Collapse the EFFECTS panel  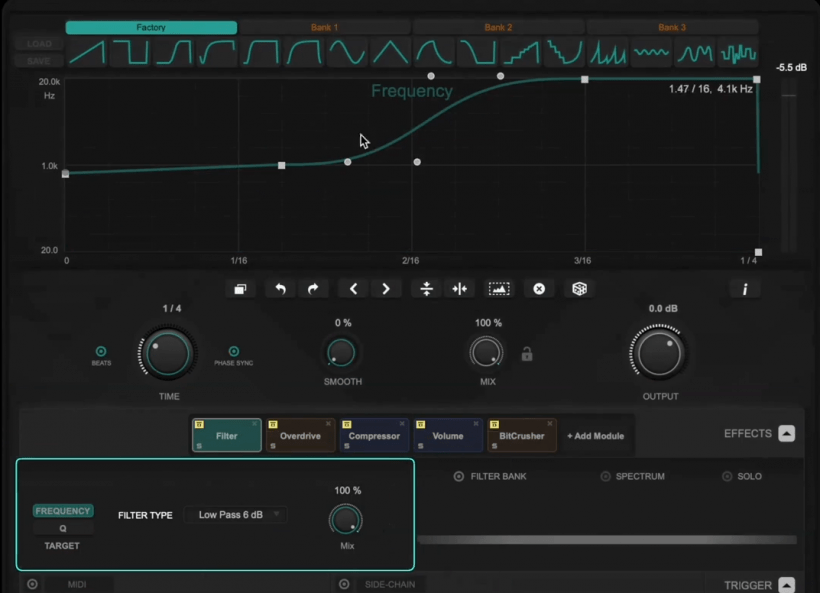[786, 433]
